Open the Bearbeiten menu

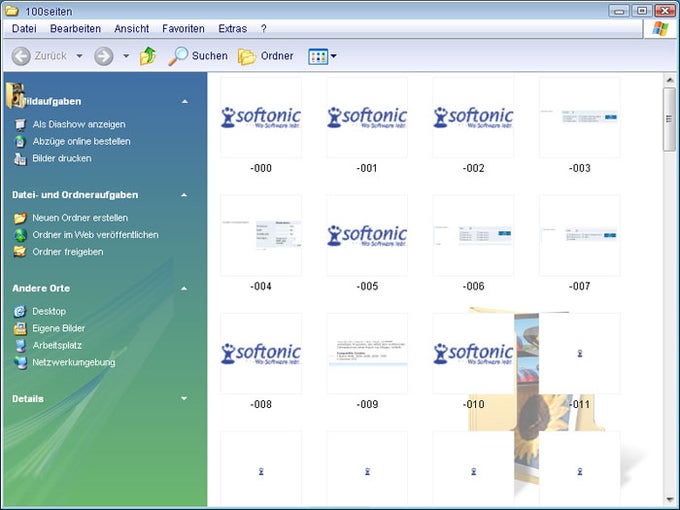click(x=75, y=29)
